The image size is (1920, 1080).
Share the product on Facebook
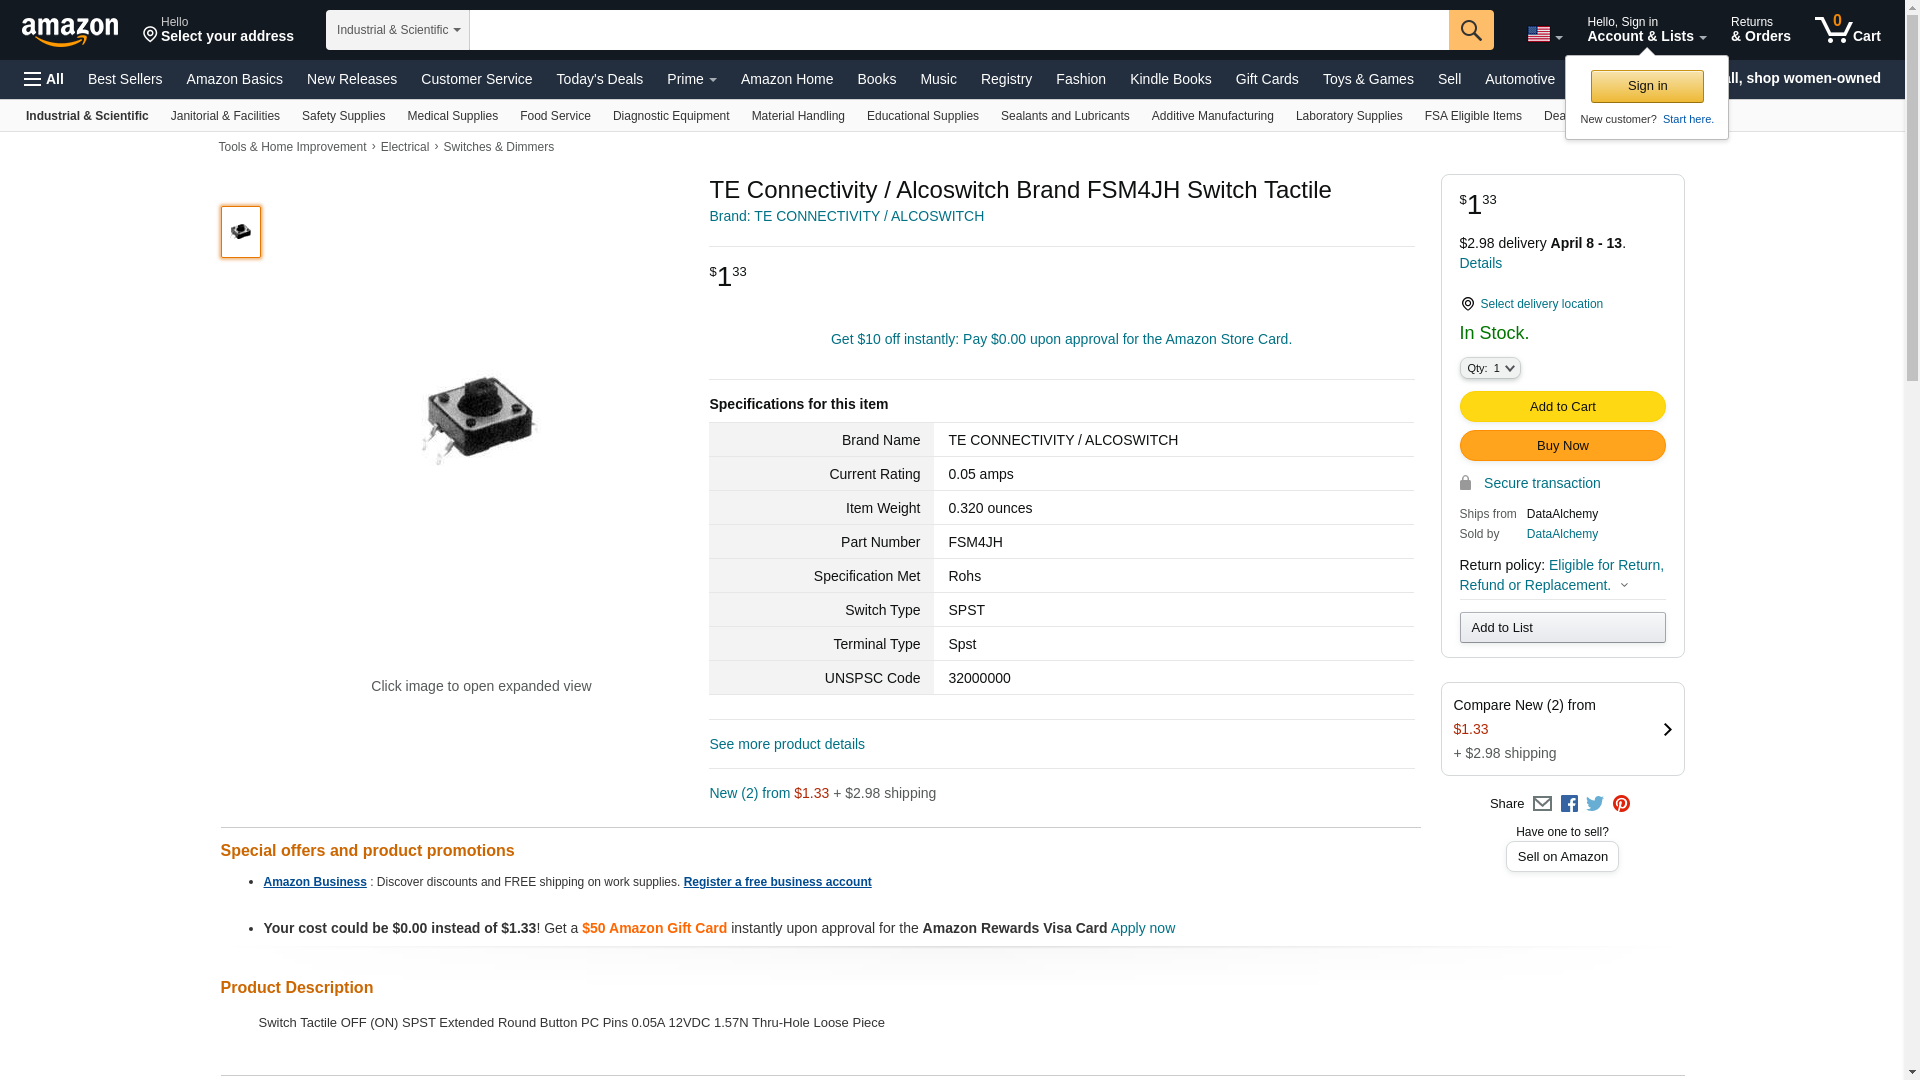(1569, 804)
